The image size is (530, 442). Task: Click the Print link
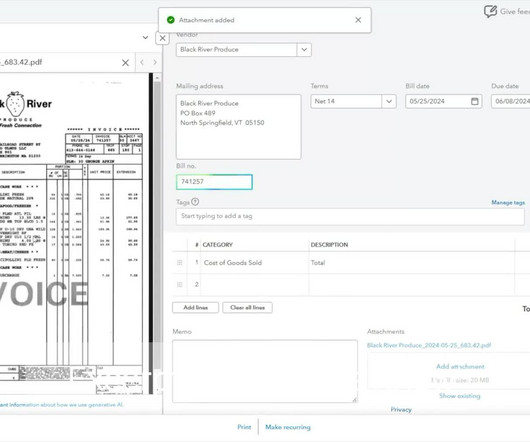tap(244, 427)
